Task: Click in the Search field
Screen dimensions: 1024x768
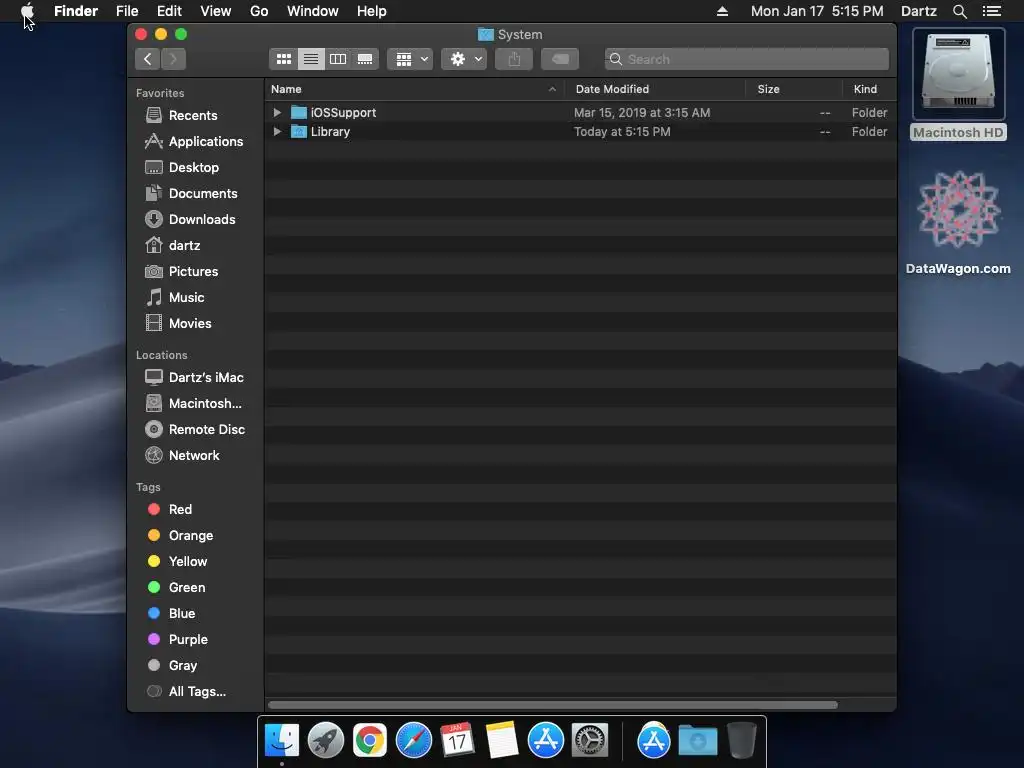Action: [x=746, y=59]
